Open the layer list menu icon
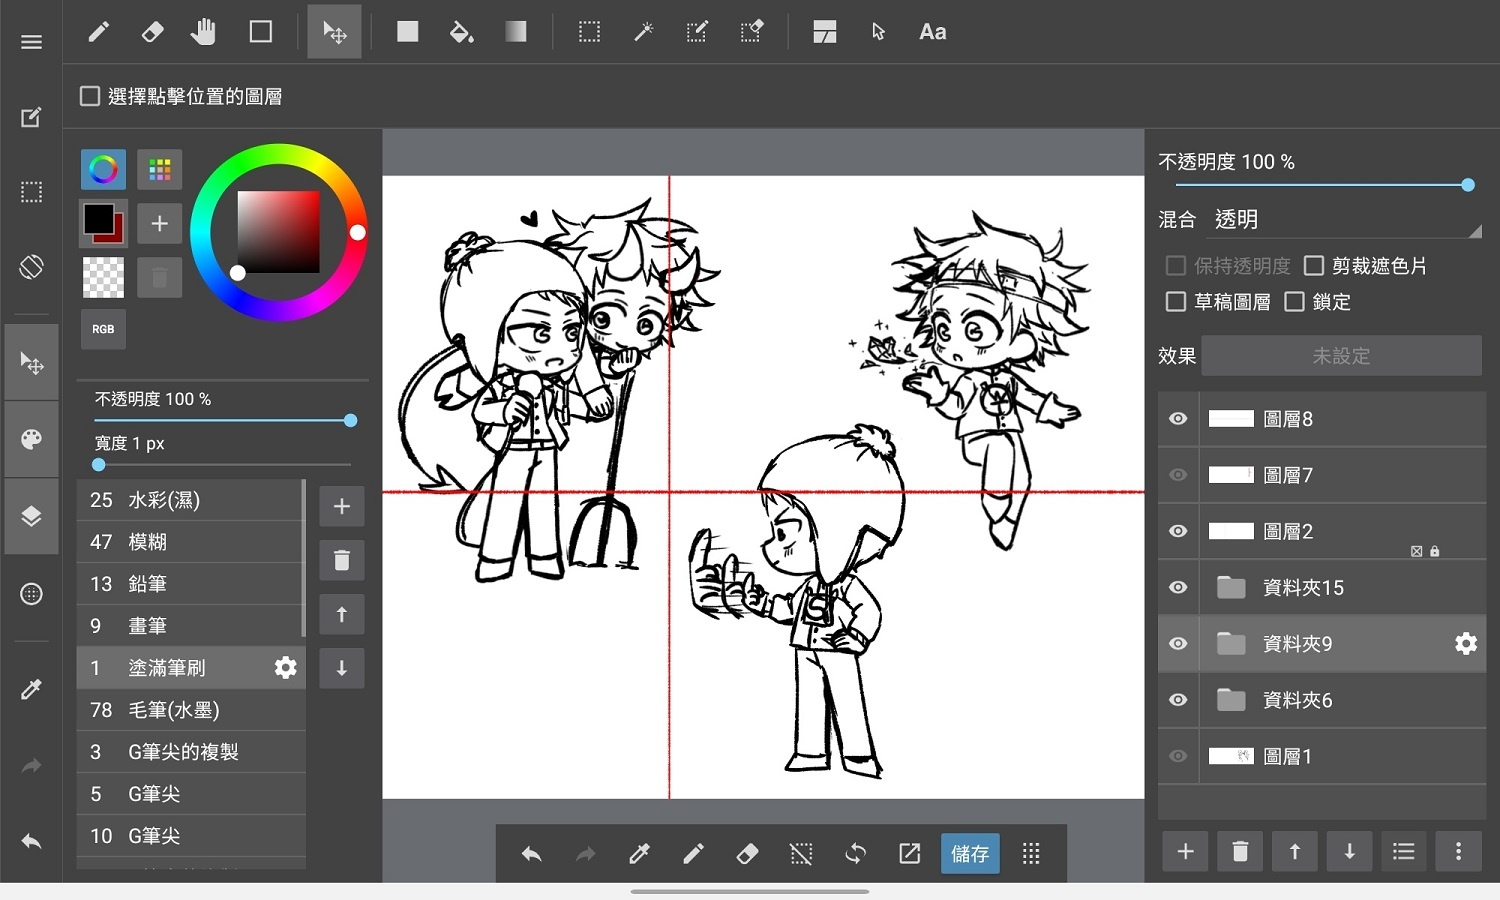The image size is (1500, 900). tap(1403, 851)
